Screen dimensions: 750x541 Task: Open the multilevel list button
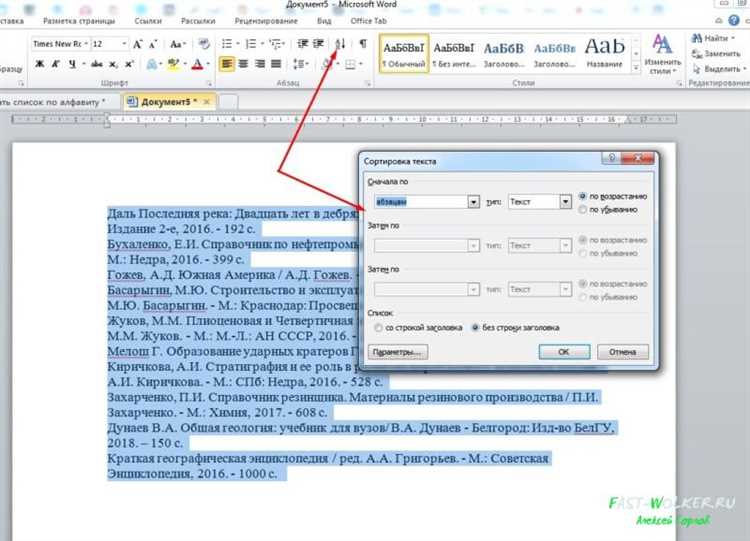click(276, 44)
